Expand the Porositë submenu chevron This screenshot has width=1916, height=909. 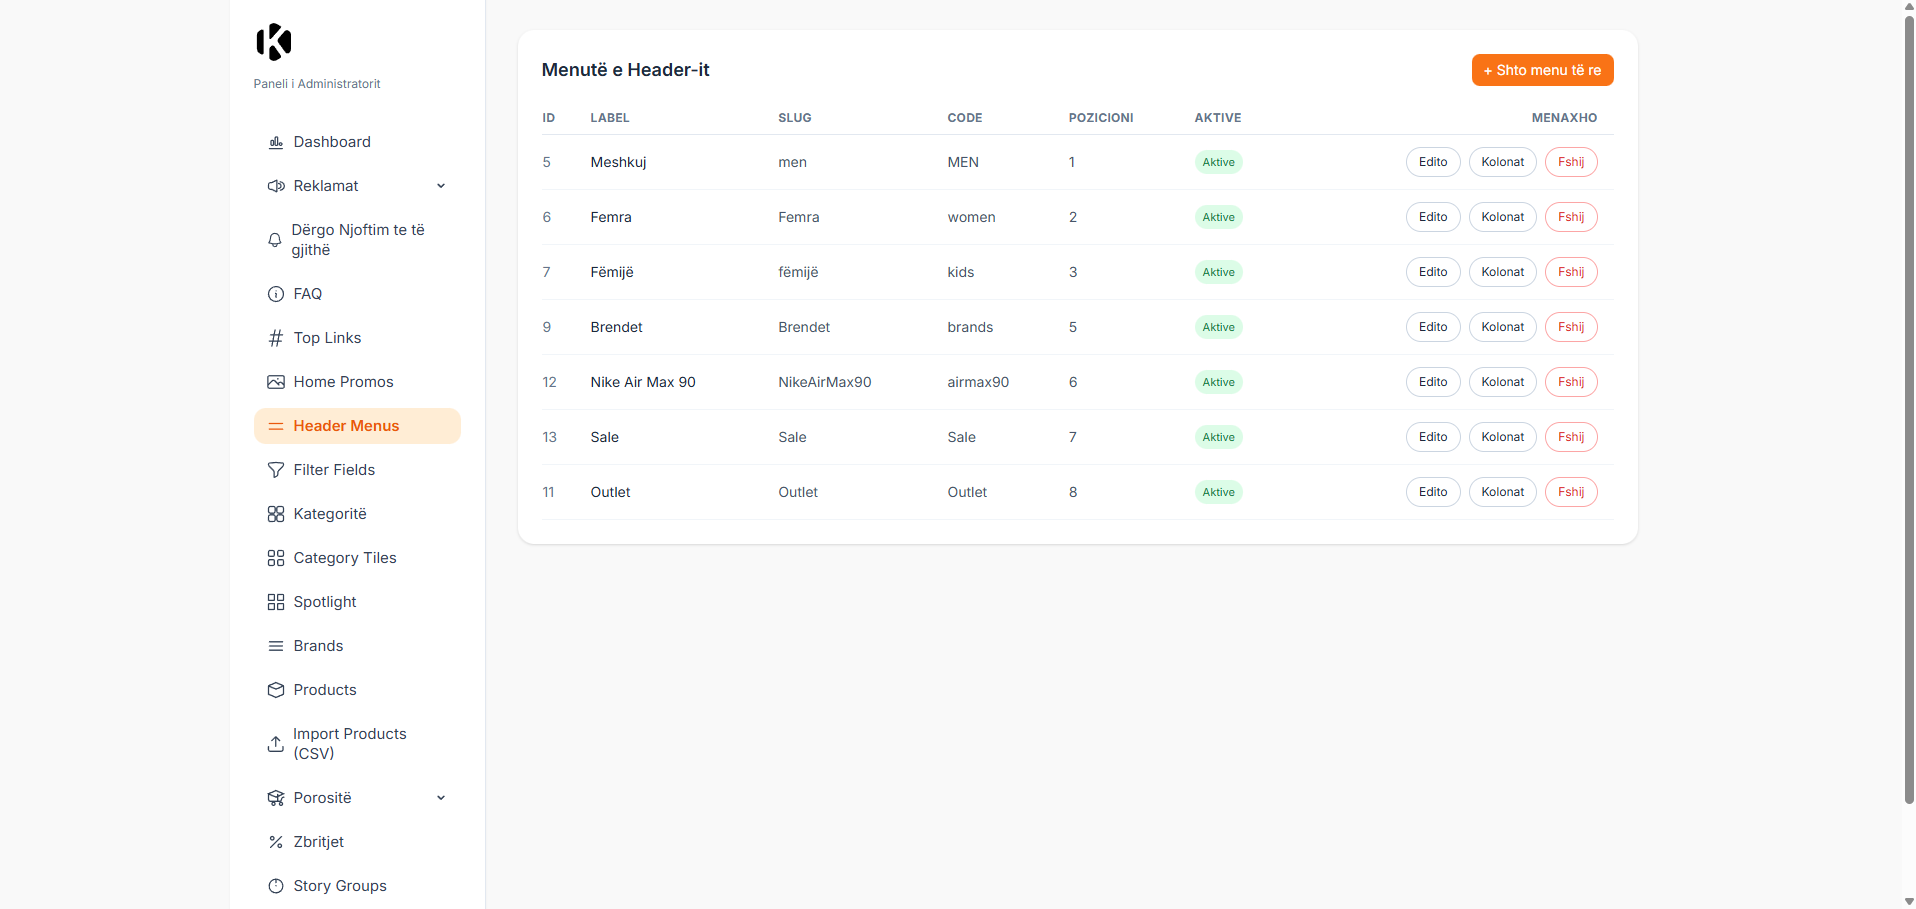441,798
